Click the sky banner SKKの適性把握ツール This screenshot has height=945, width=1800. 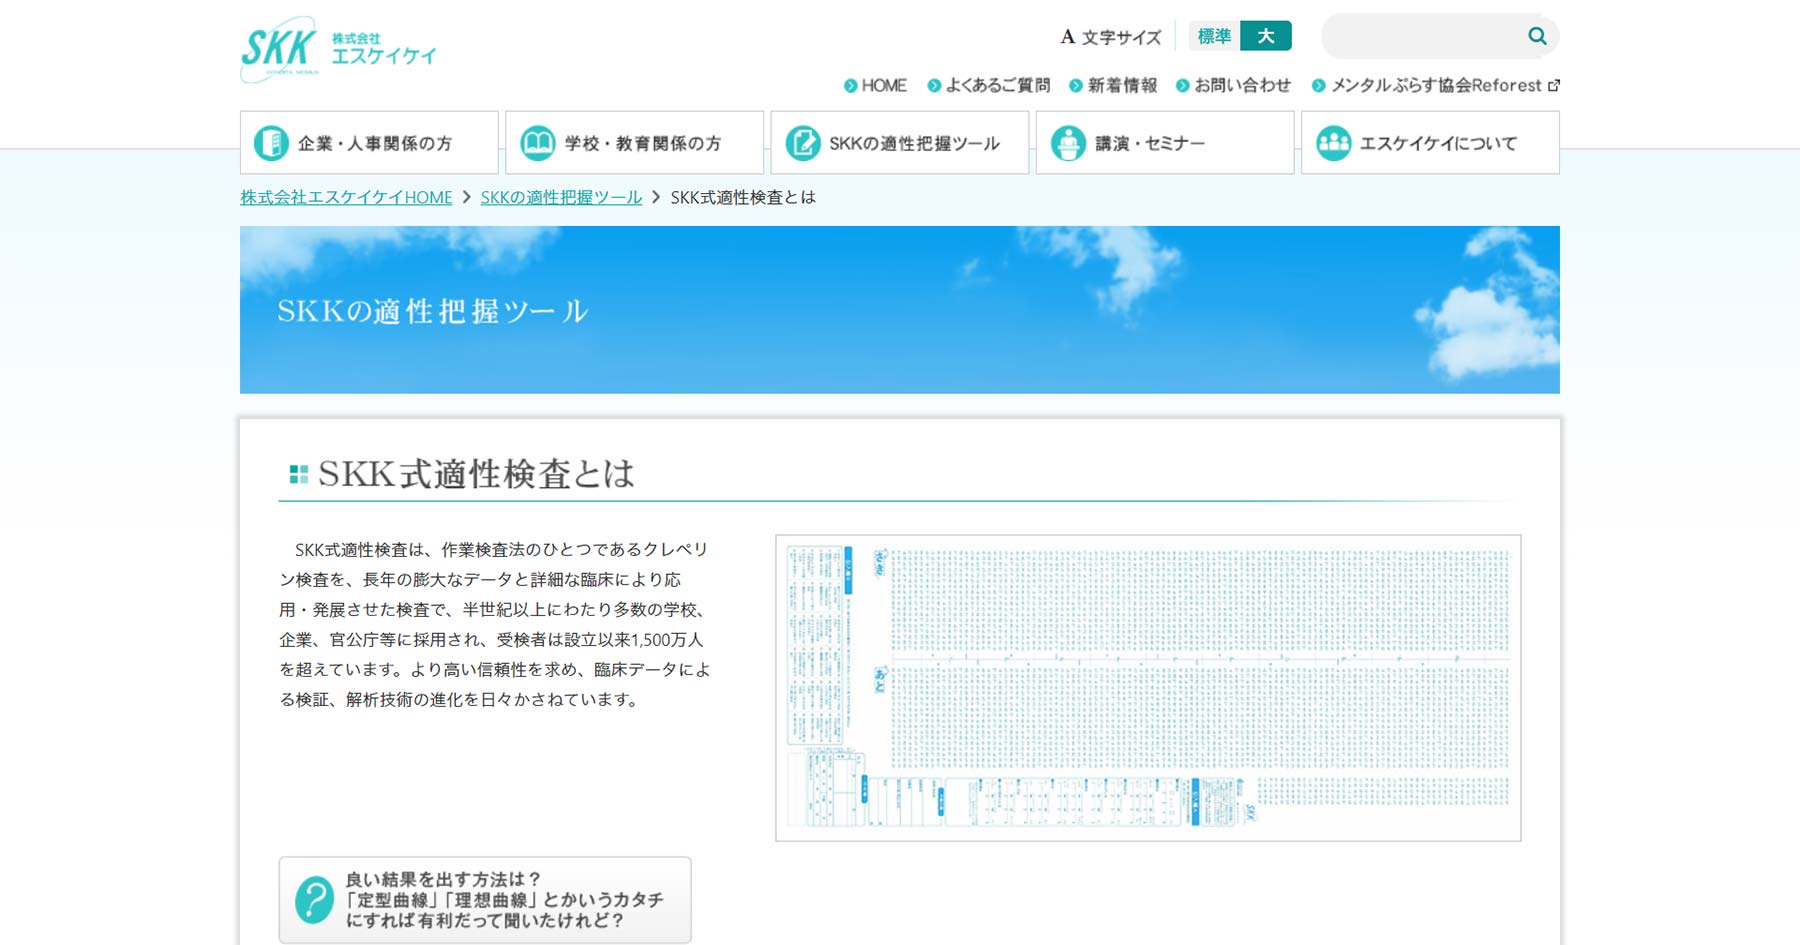pyautogui.click(x=900, y=310)
